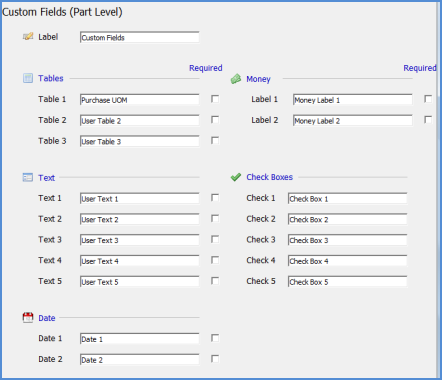
Task: Click the Custom Fields label input field
Action: [x=140, y=37]
